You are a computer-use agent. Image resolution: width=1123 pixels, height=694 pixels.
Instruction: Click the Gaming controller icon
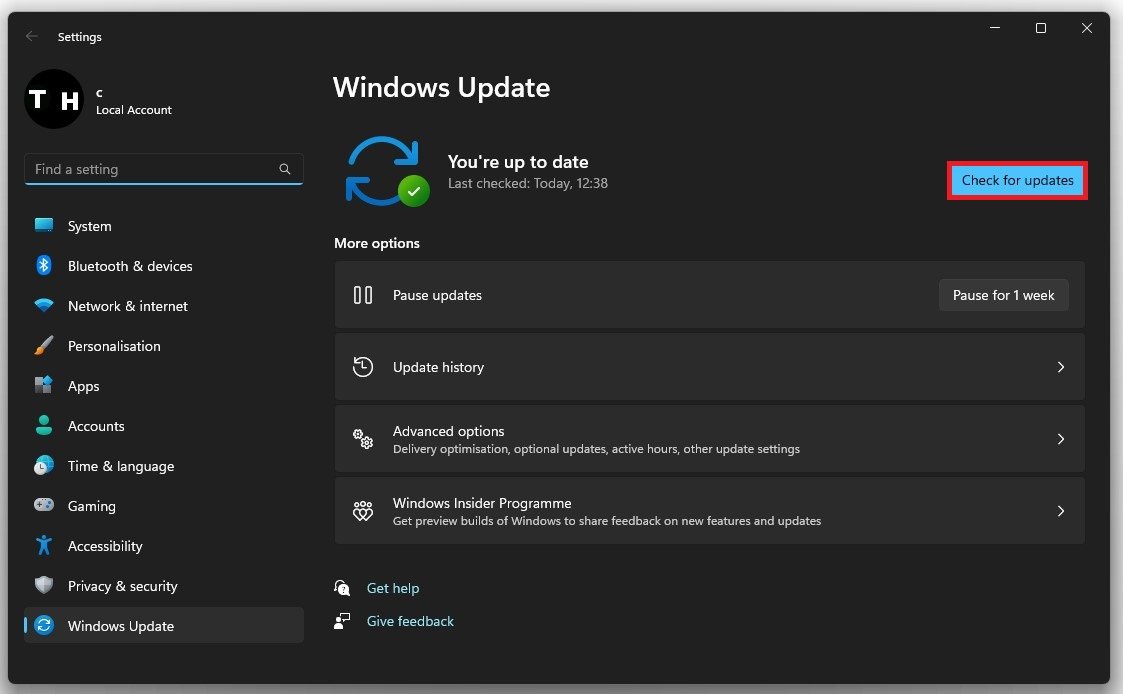pos(43,506)
